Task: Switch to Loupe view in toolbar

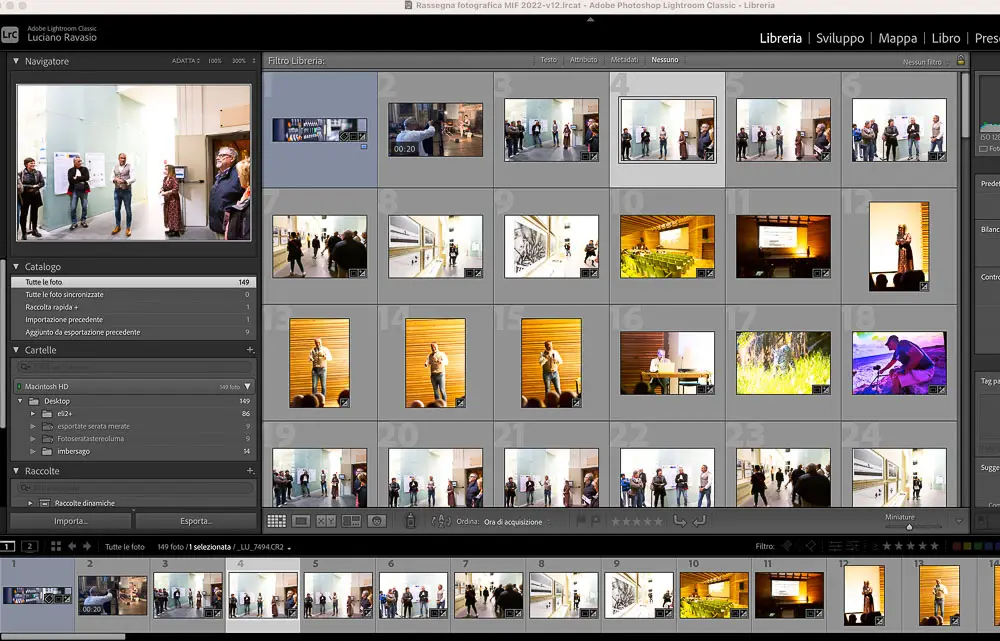Action: tap(301, 521)
